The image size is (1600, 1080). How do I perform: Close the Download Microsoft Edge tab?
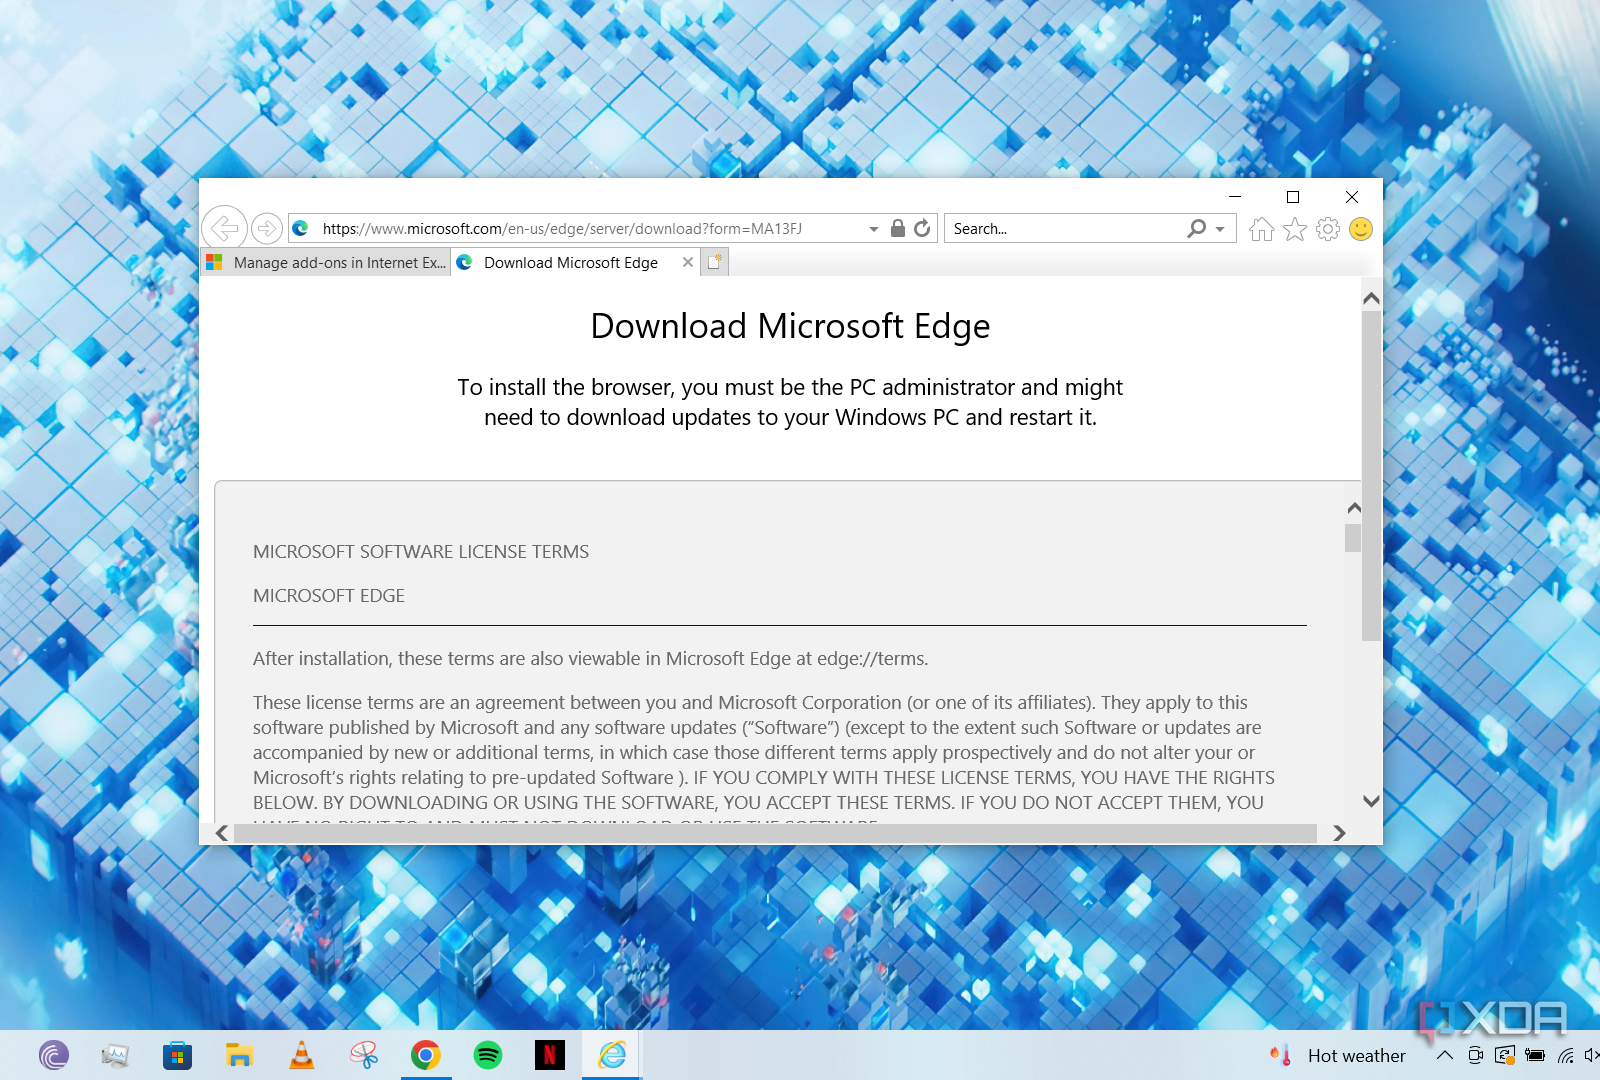[687, 262]
